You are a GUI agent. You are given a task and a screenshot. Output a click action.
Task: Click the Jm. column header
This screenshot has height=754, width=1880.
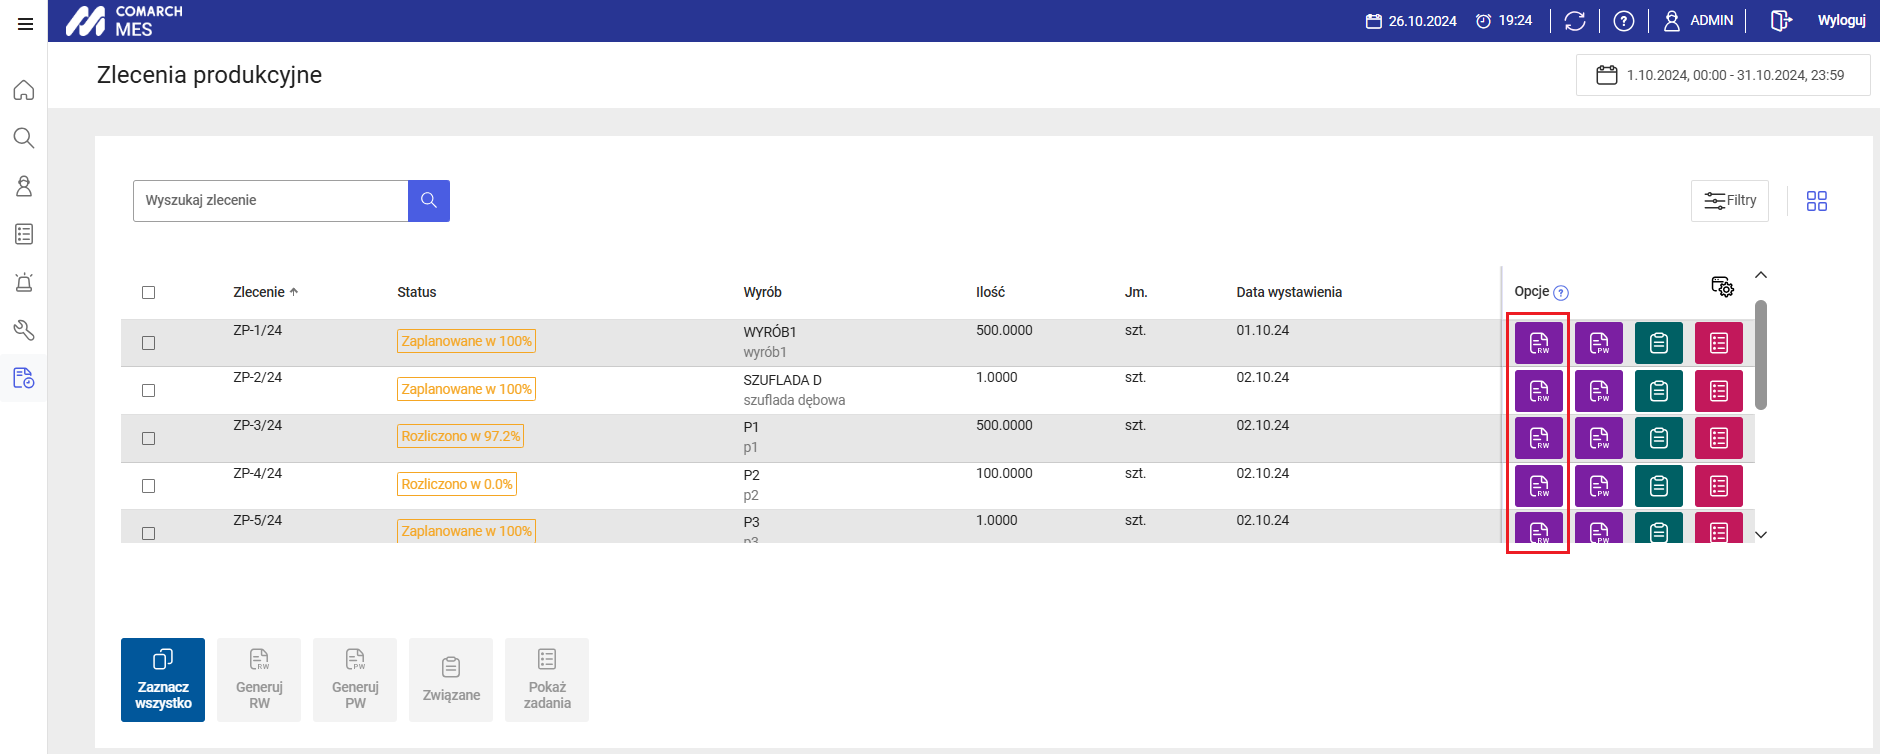[x=1135, y=292]
